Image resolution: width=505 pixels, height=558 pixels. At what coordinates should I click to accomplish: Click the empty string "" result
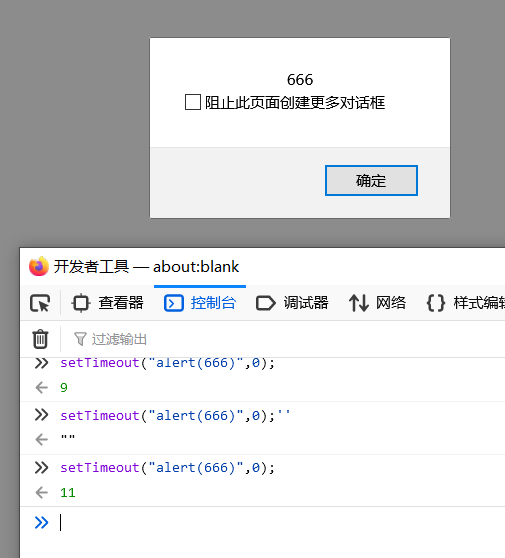click(68, 438)
